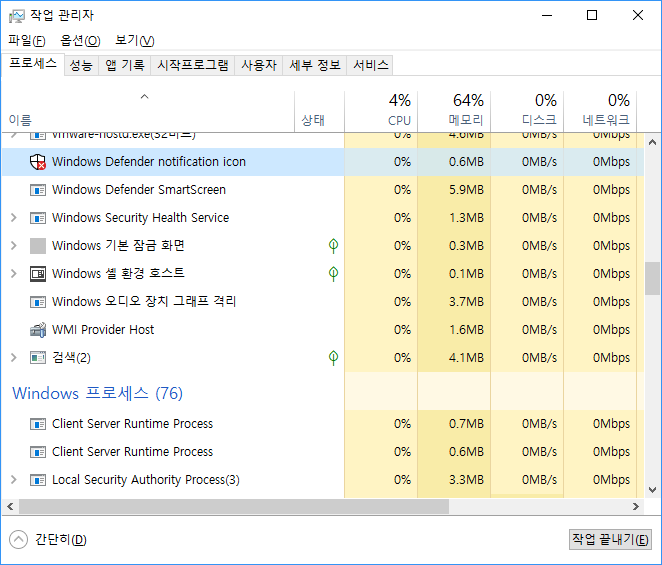Maximize the 작업 관리자 window
The height and width of the screenshot is (565, 662).
592,16
